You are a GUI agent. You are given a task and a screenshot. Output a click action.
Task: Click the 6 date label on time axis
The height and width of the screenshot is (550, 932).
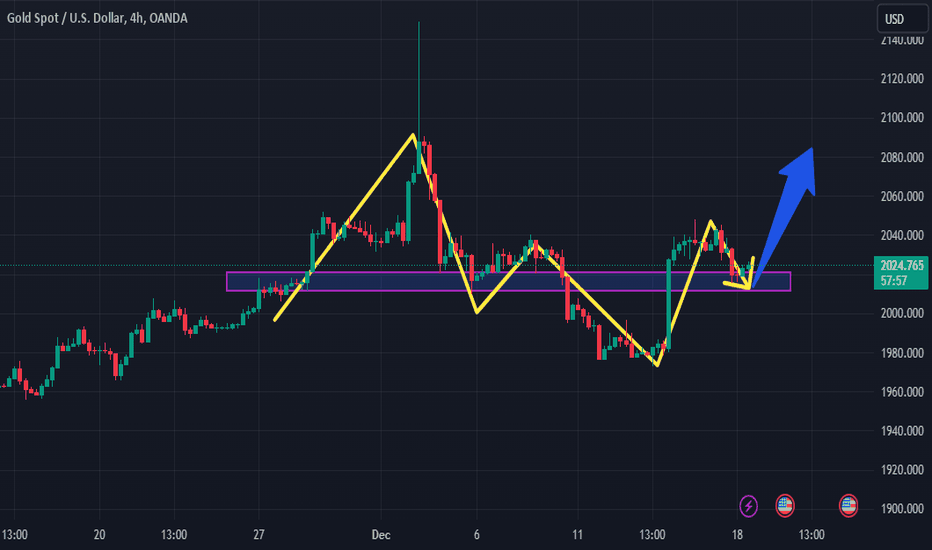pyautogui.click(x=477, y=535)
